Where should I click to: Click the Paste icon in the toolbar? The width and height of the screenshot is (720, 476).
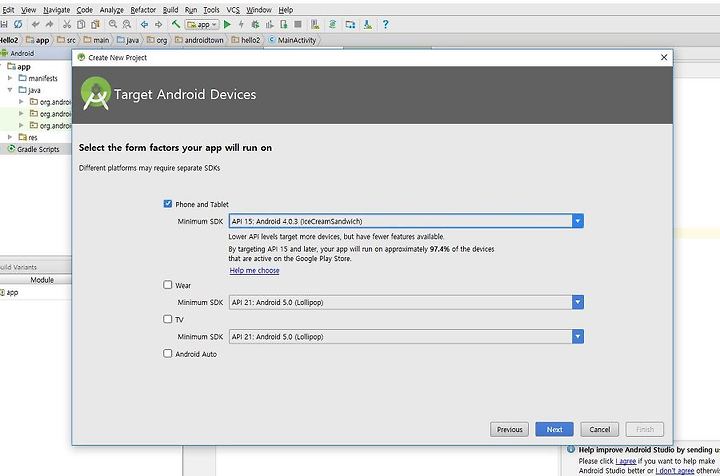(95, 24)
